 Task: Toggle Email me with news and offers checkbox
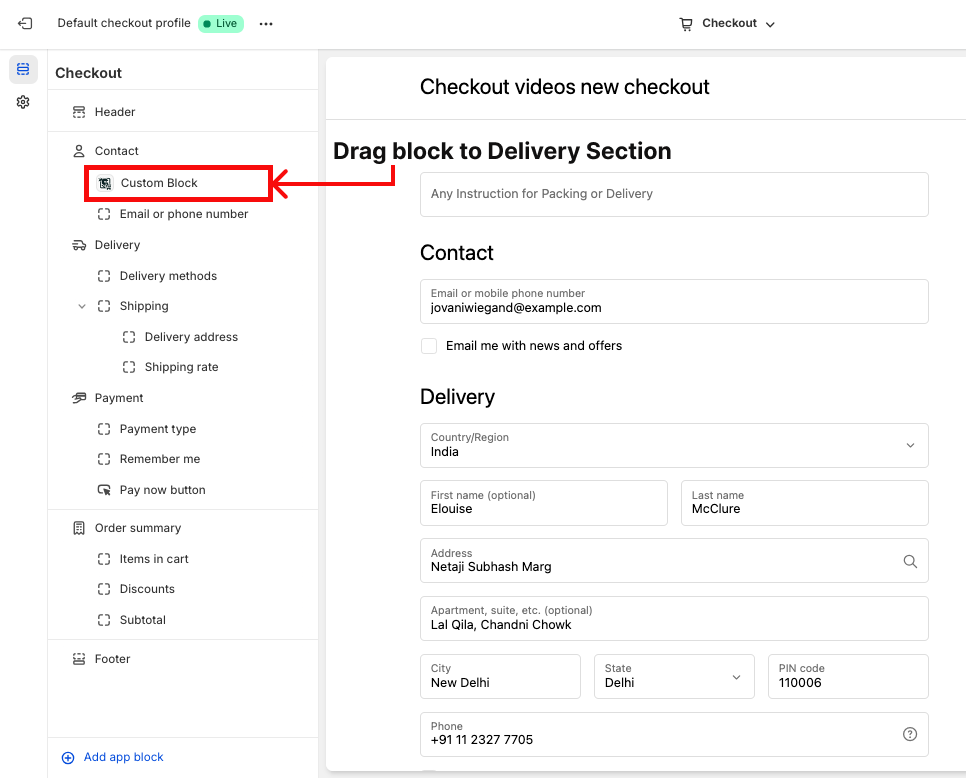click(x=429, y=346)
